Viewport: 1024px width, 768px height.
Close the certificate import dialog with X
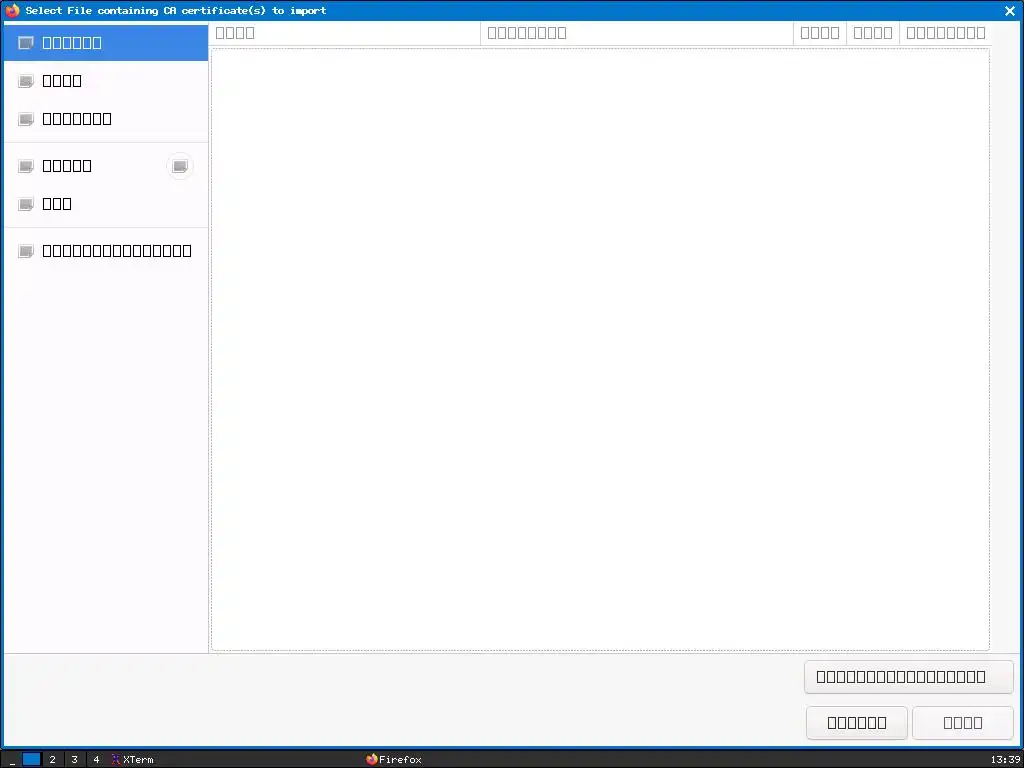[1010, 10]
